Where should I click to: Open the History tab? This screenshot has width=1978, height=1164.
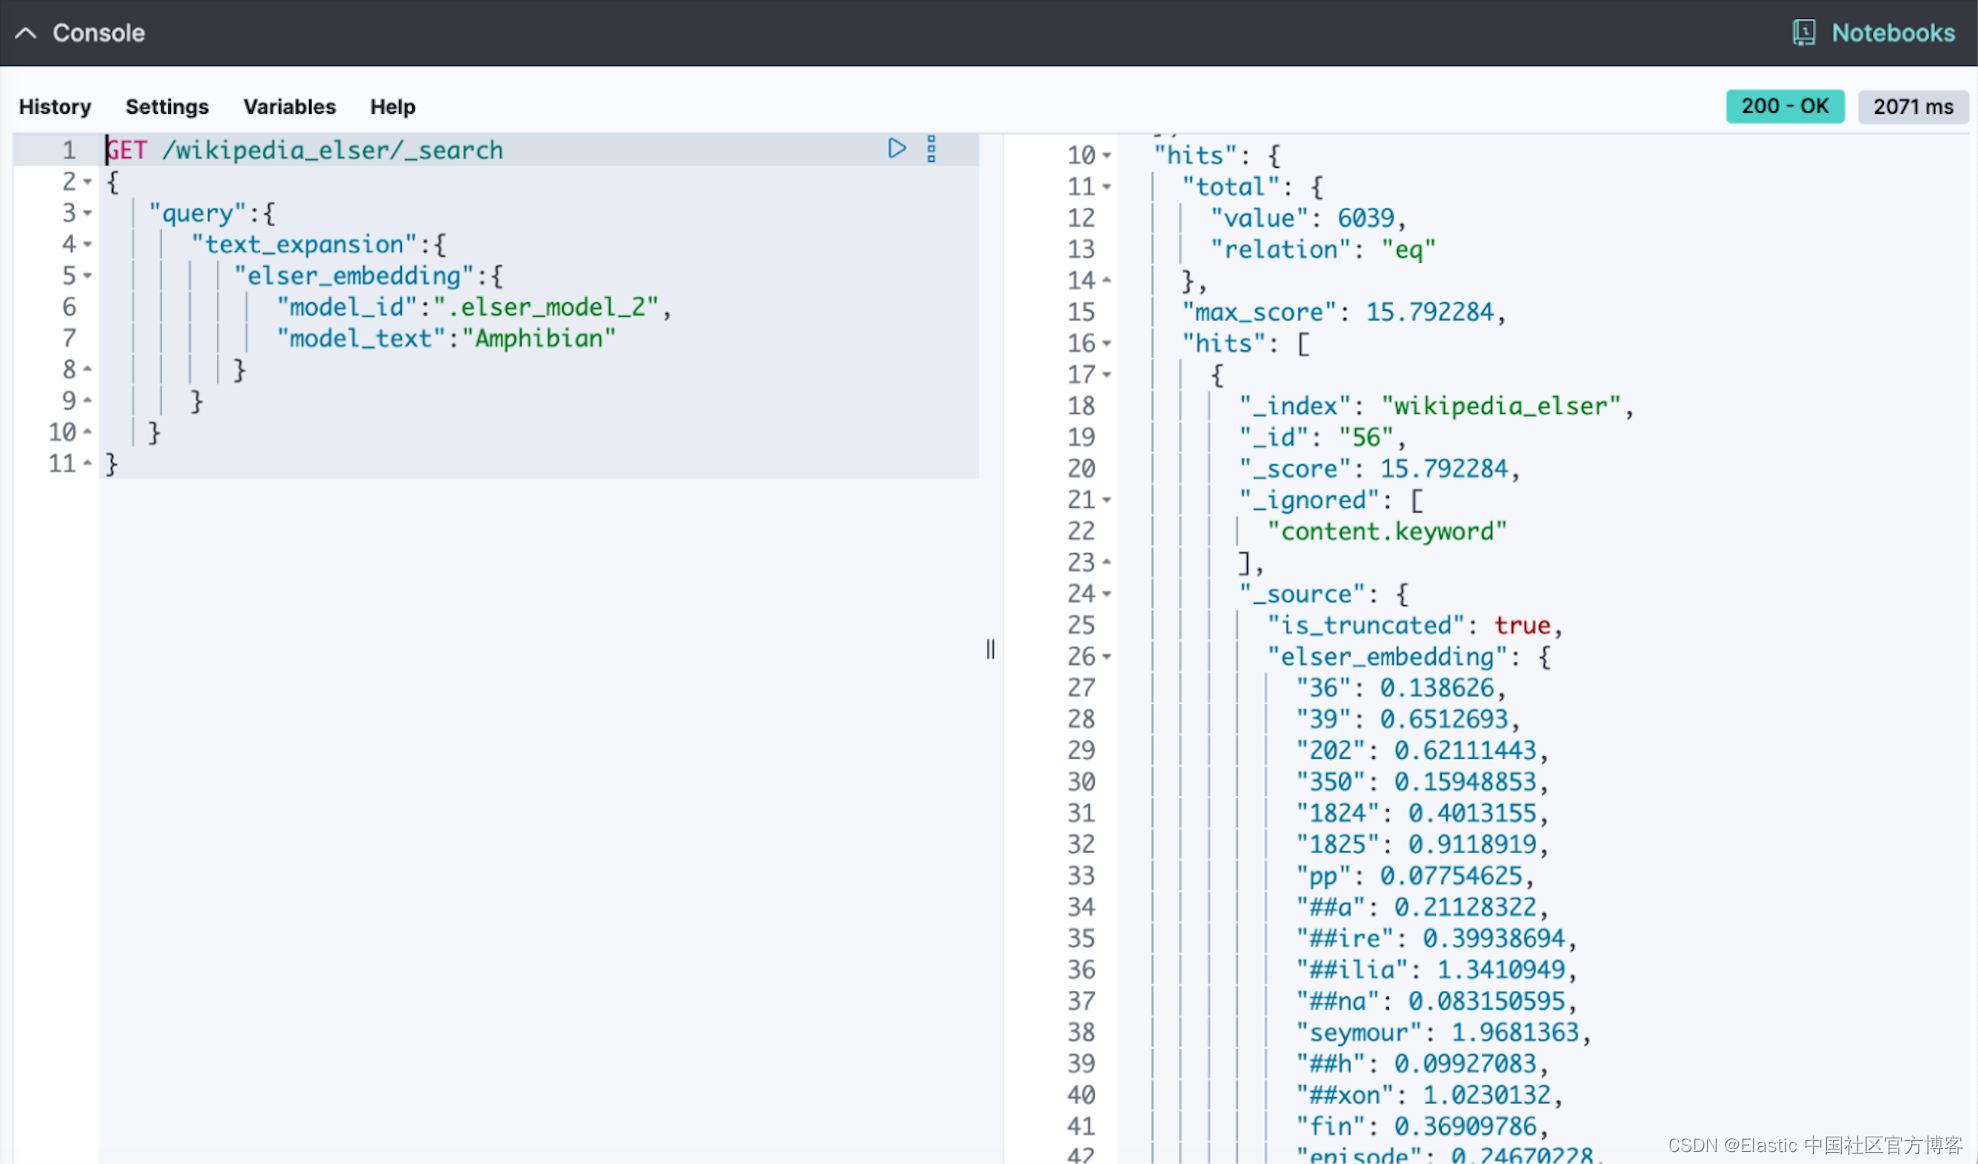coord(55,107)
